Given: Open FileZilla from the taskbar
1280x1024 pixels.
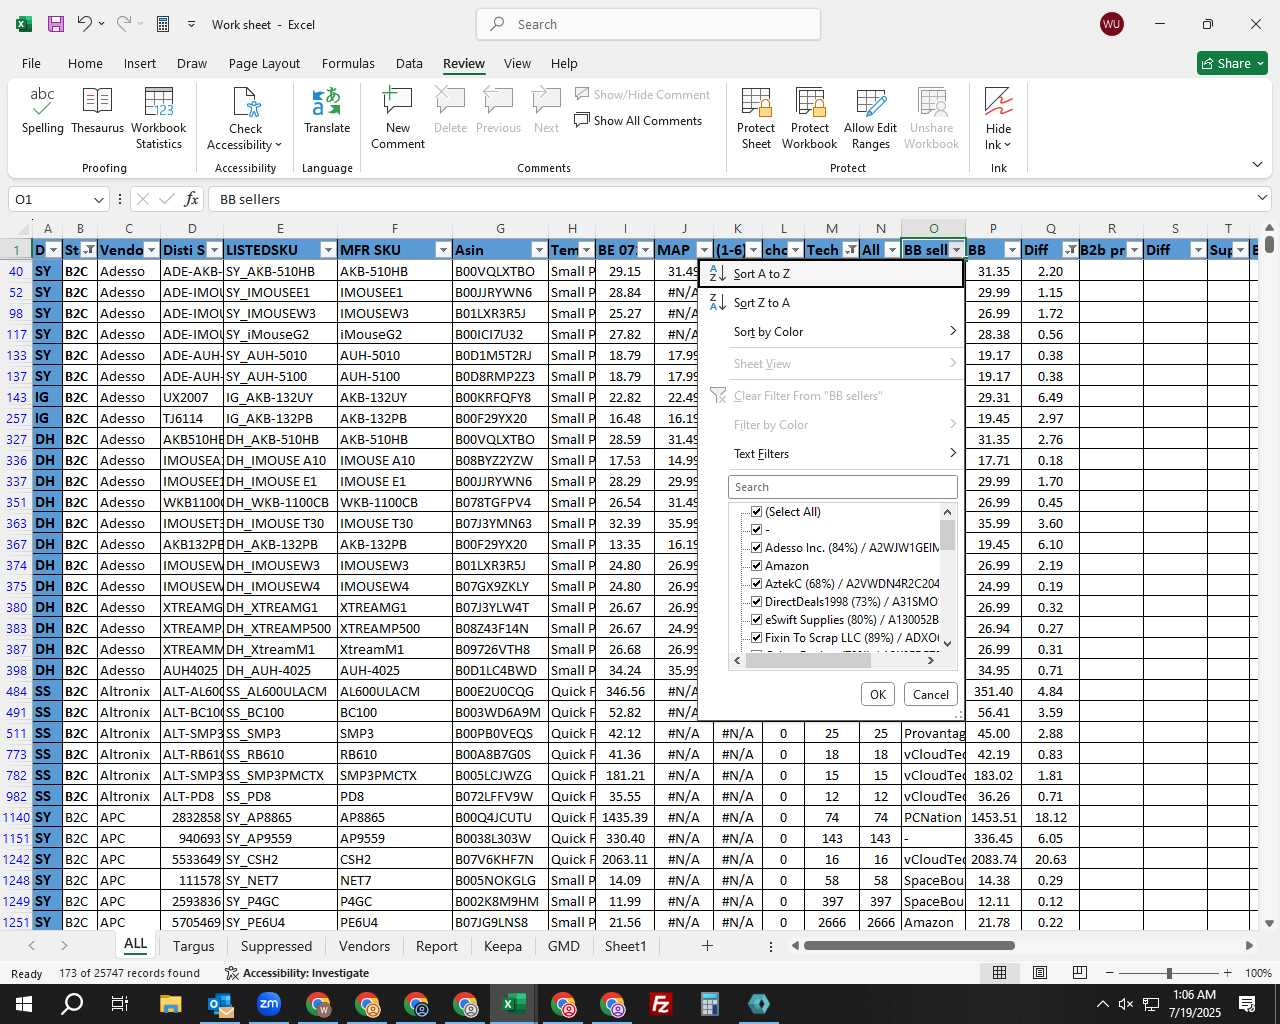Looking at the screenshot, I should point(660,1004).
